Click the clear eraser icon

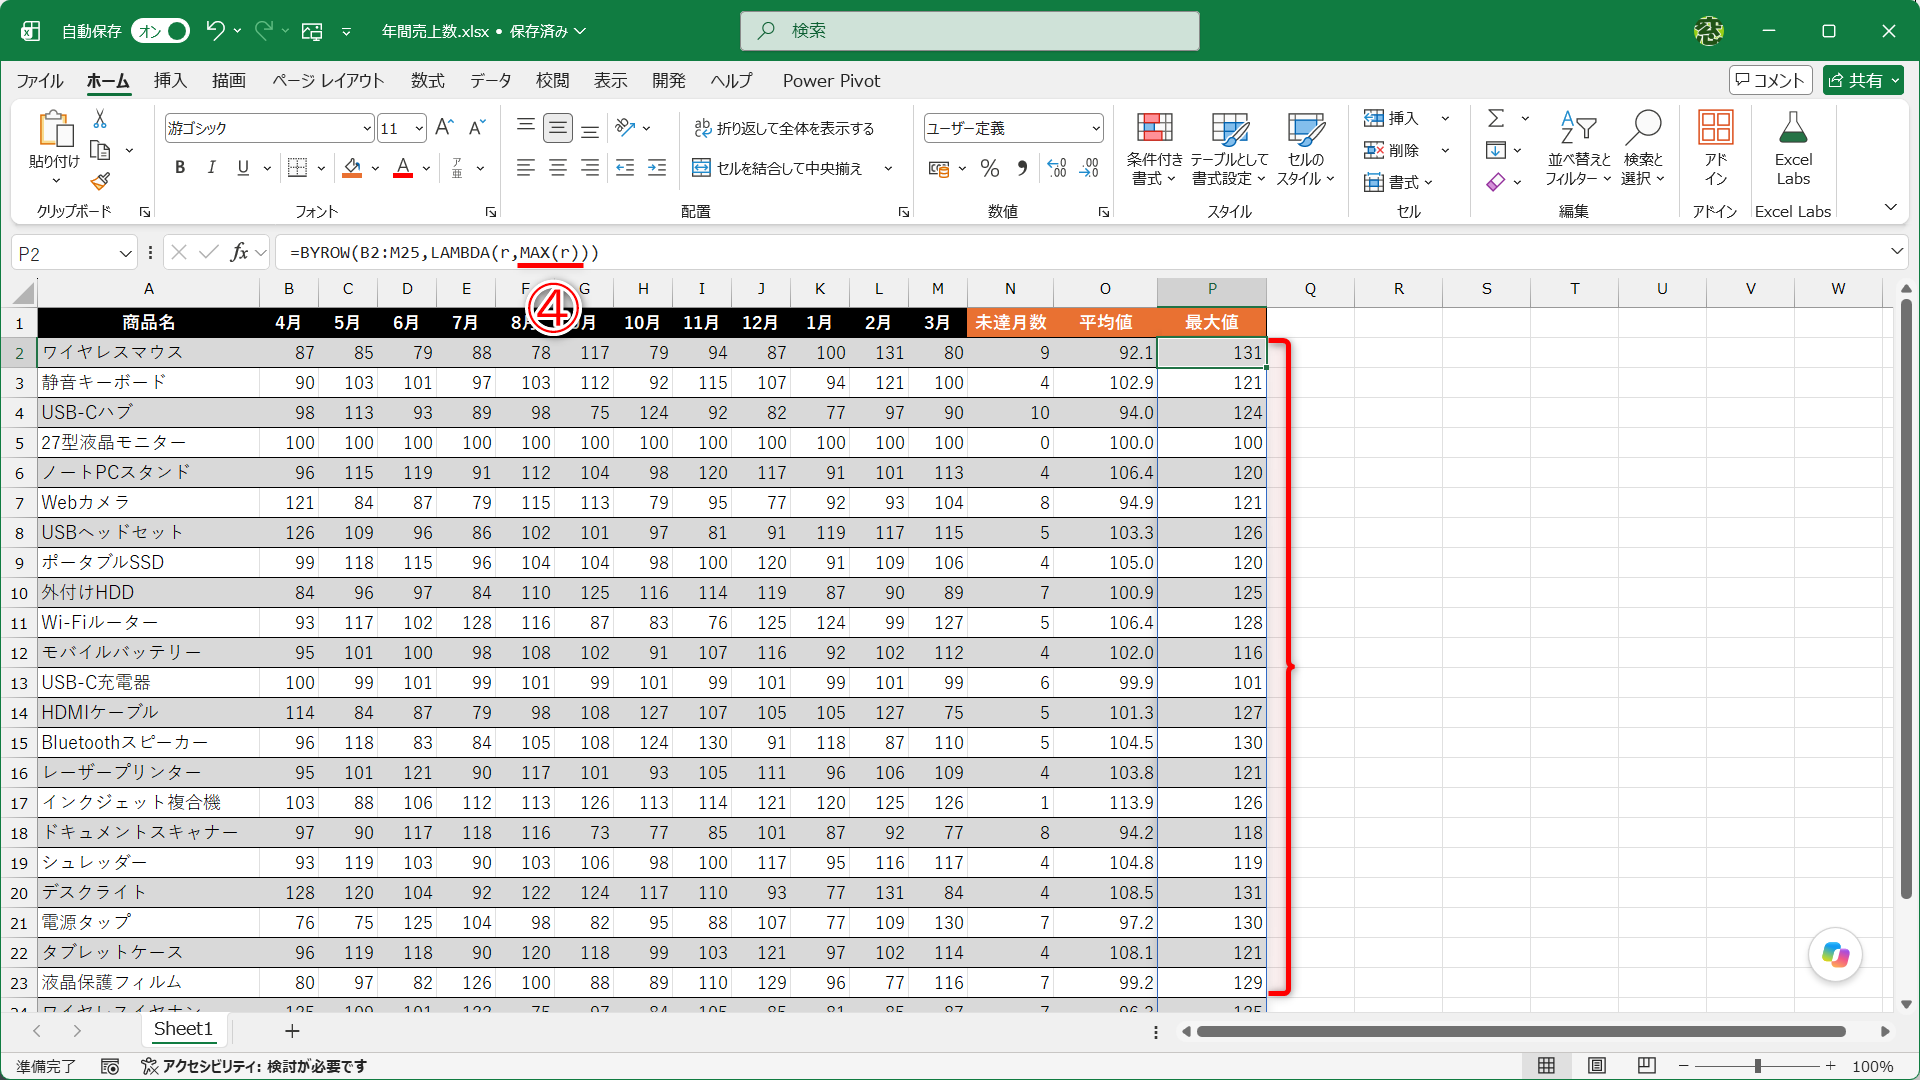(x=1496, y=182)
